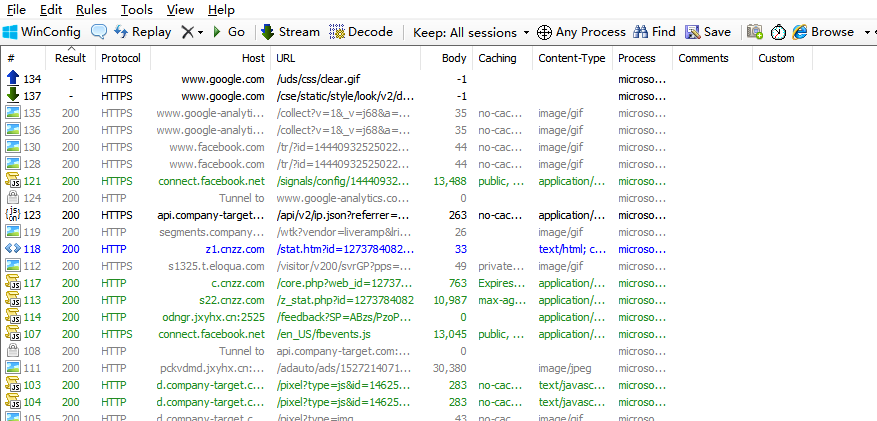Click the Go resume button
Image resolution: width=877 pixels, height=421 pixels.
coord(229,32)
